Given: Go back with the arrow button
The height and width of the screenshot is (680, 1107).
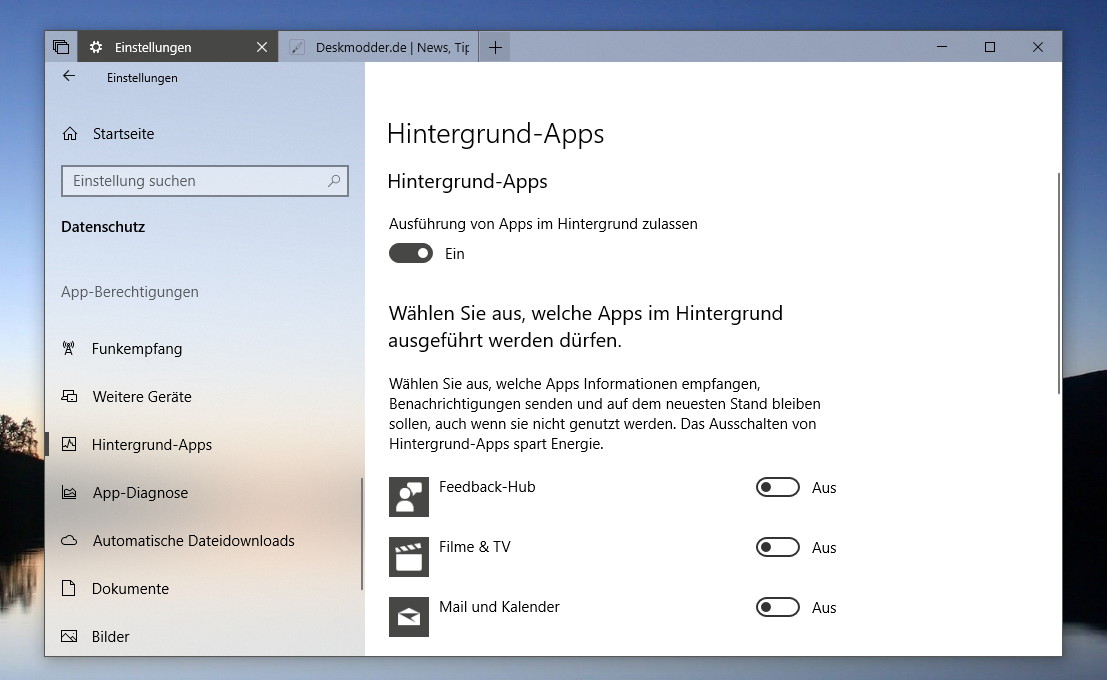Looking at the screenshot, I should [68, 76].
